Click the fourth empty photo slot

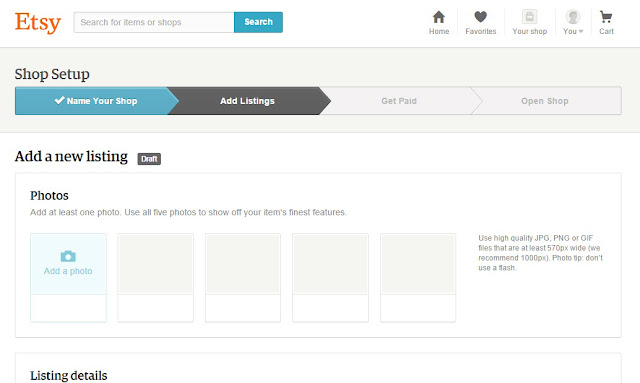coord(330,278)
